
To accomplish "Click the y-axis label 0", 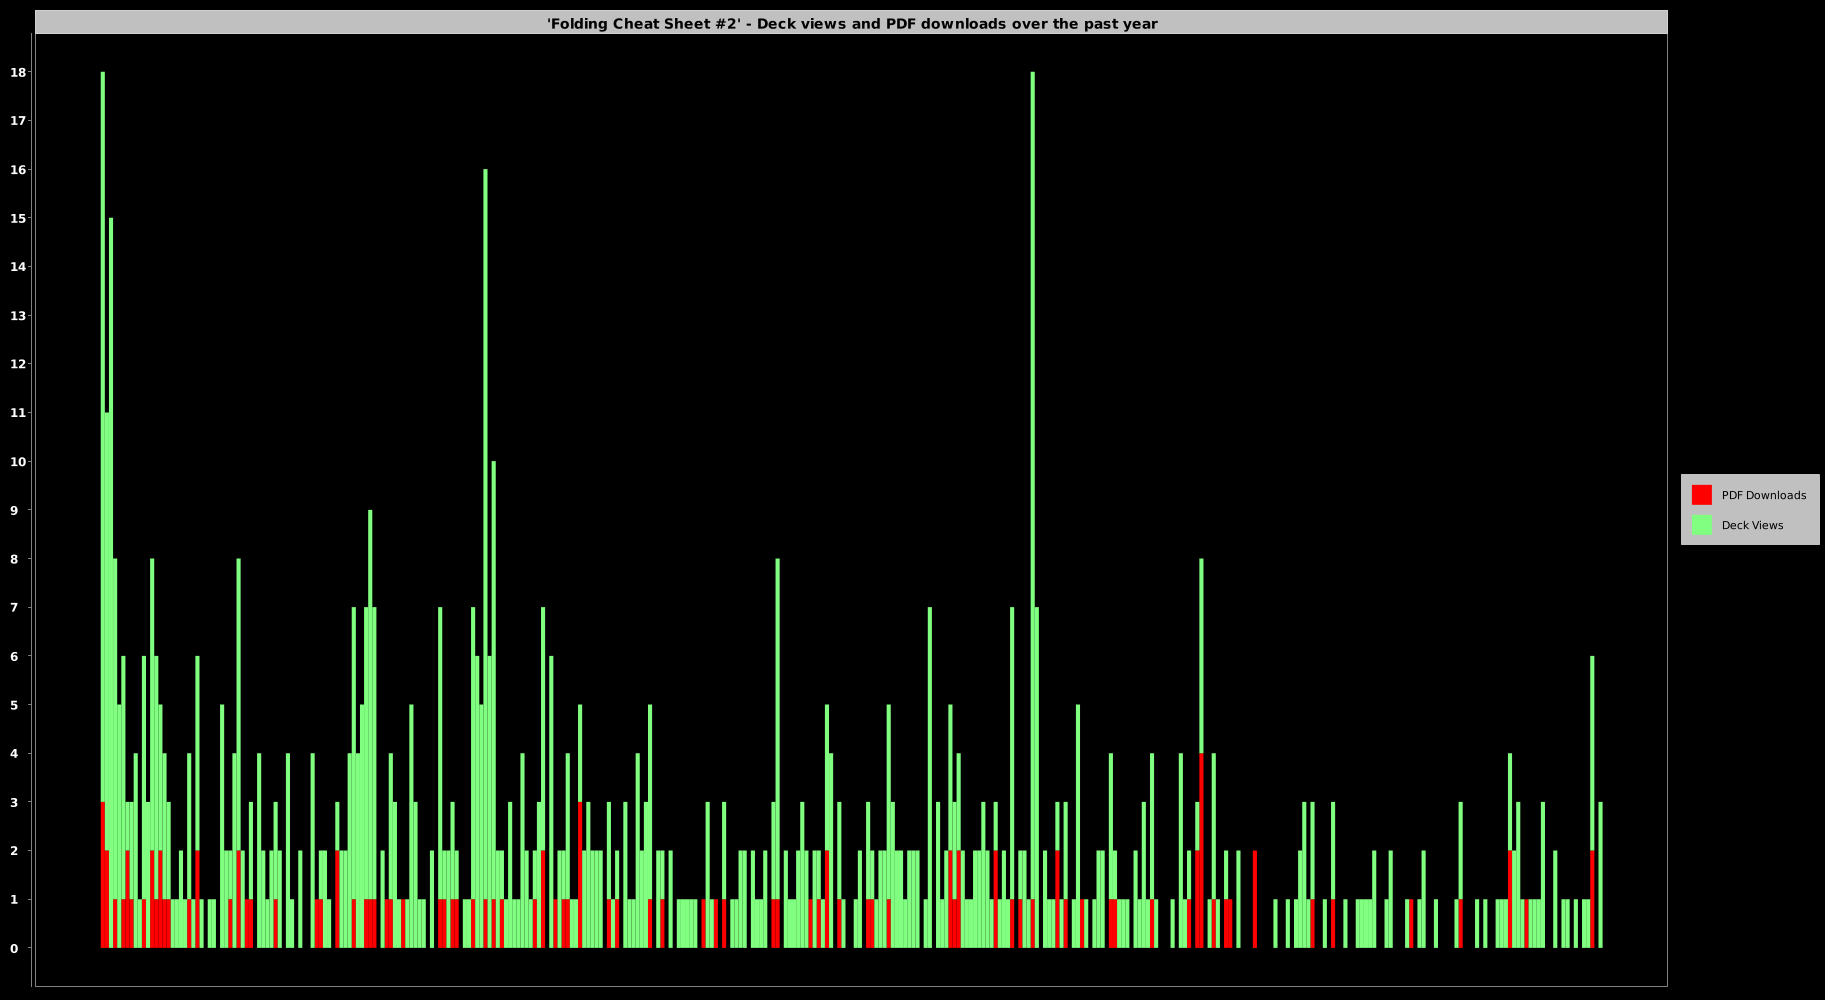I will pyautogui.click(x=14, y=948).
